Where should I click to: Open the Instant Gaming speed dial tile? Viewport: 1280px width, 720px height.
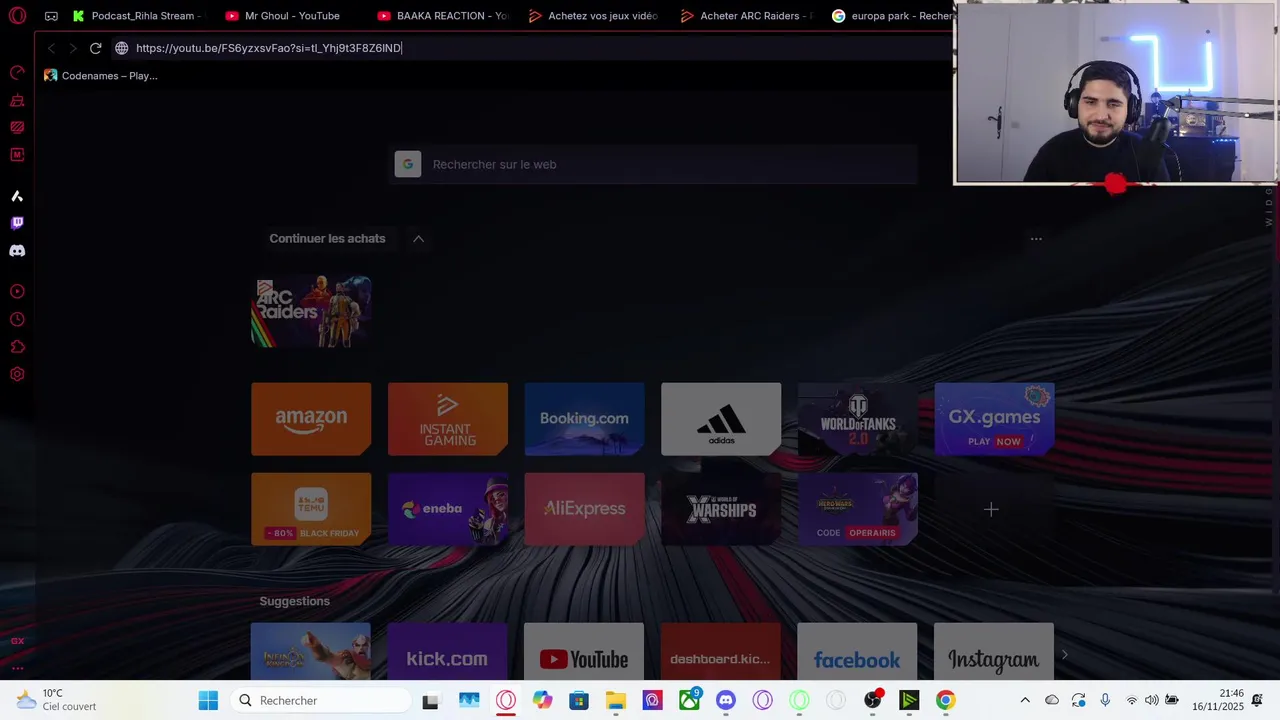[x=448, y=419]
